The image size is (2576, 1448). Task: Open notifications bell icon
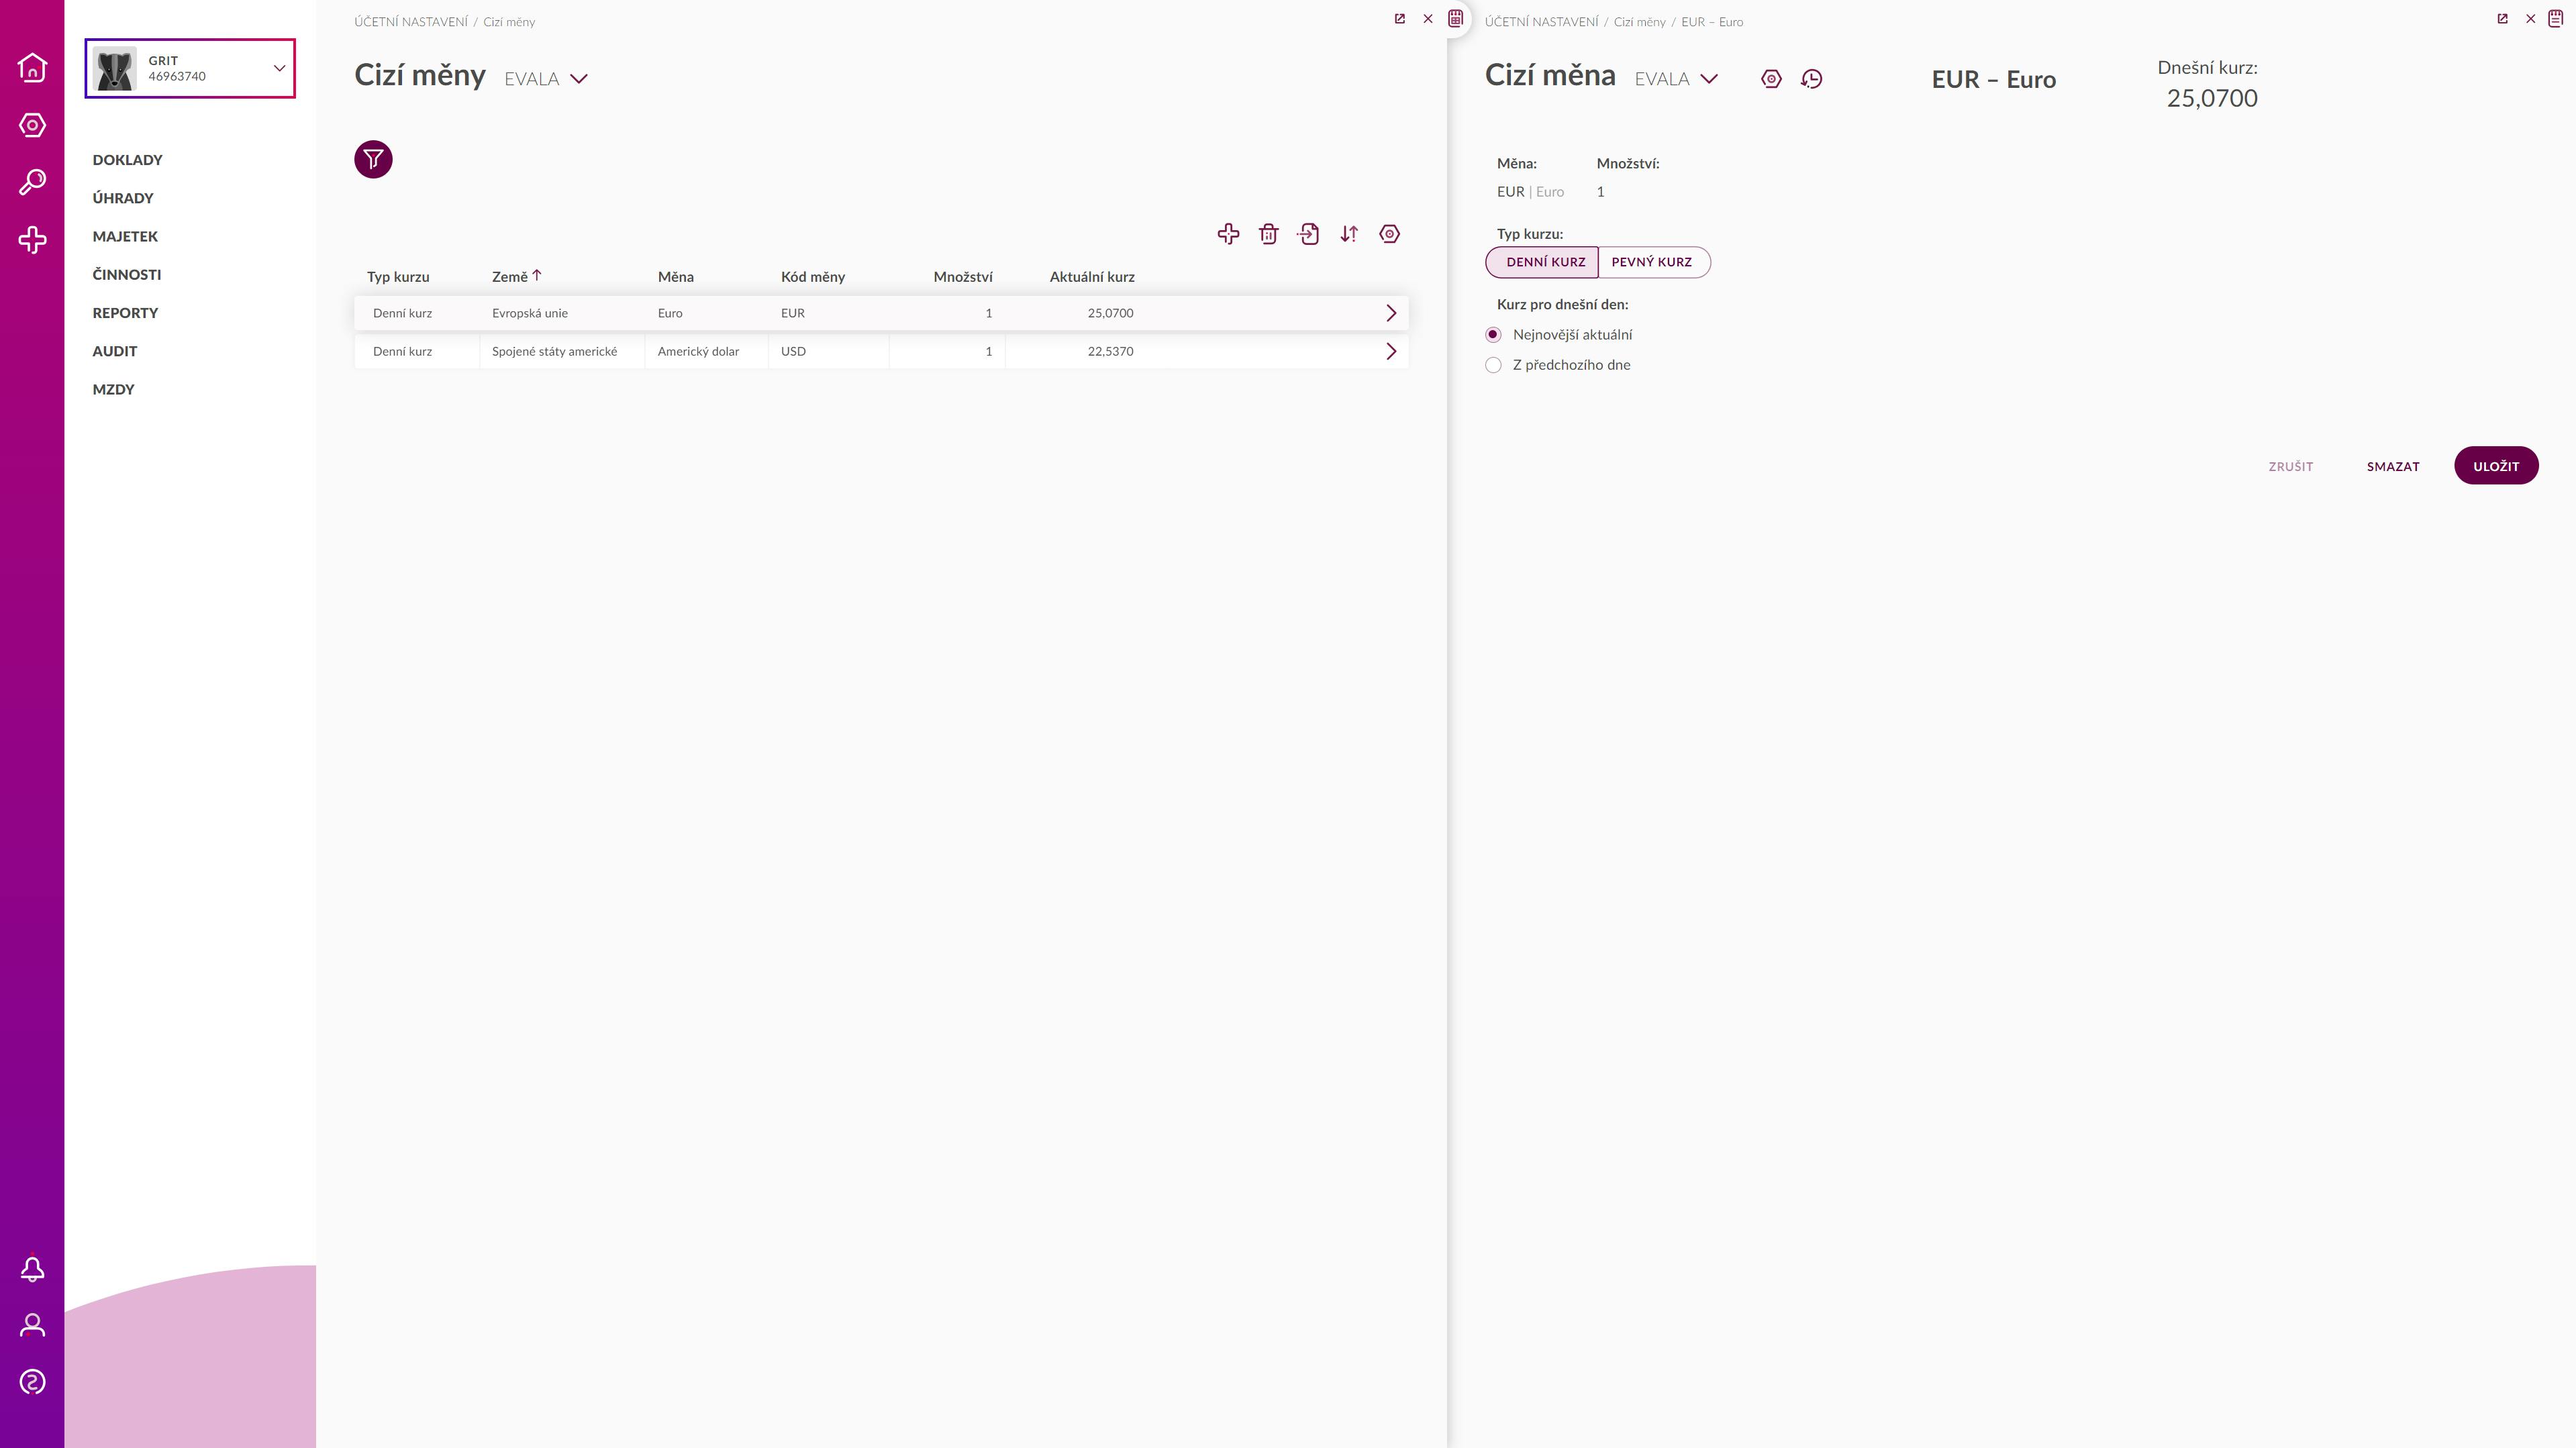click(32, 1269)
